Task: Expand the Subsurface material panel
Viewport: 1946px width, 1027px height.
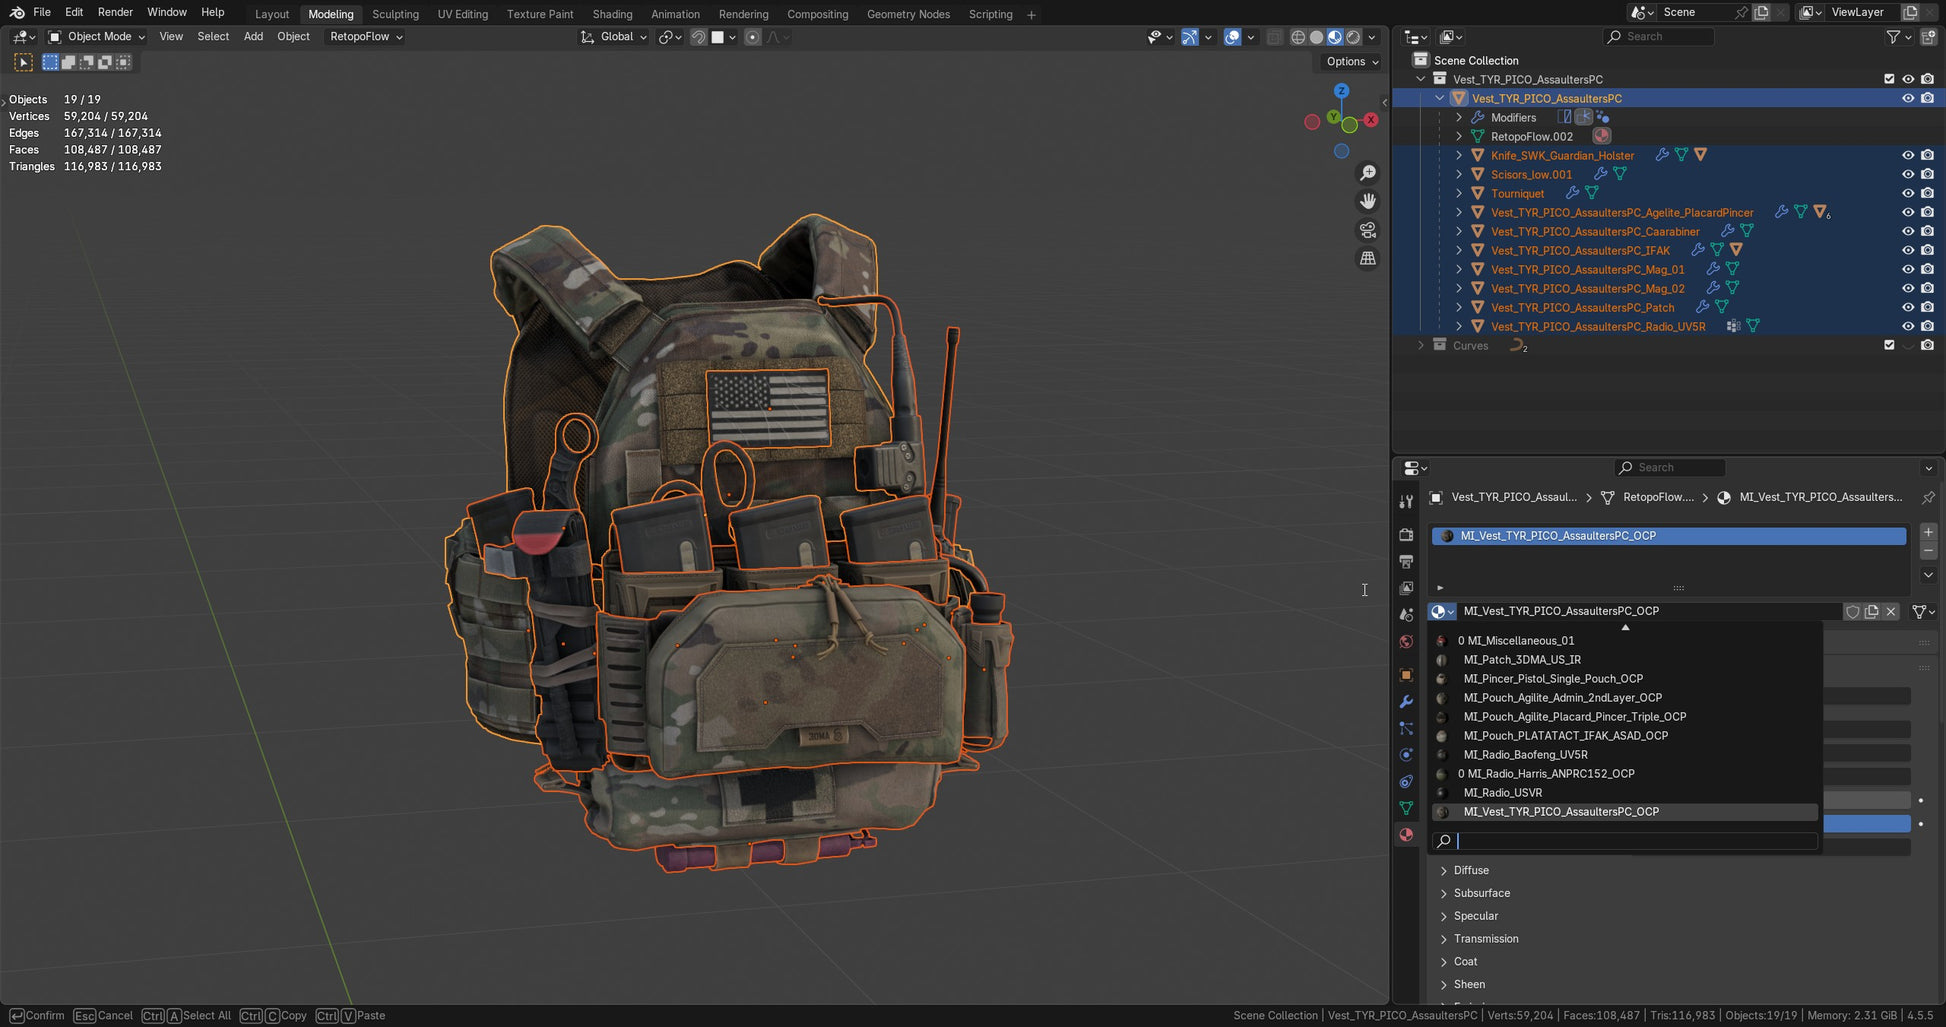Action: click(1481, 893)
